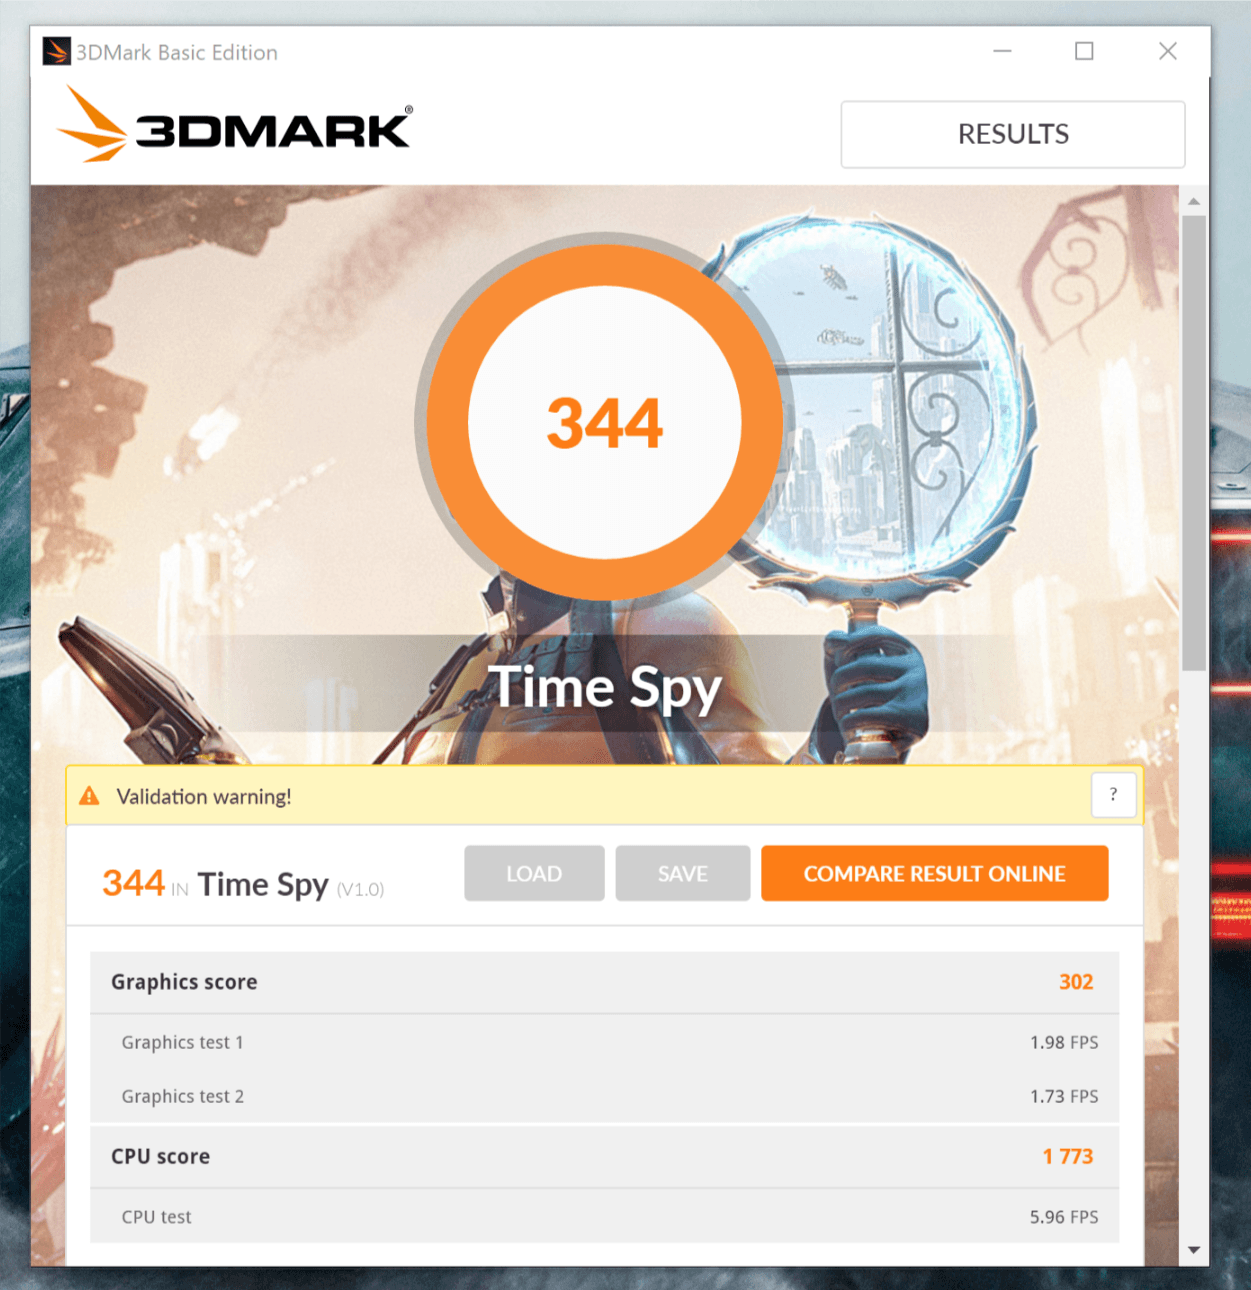Click the Graphics test 2 row
1251x1290 pixels.
click(604, 1096)
